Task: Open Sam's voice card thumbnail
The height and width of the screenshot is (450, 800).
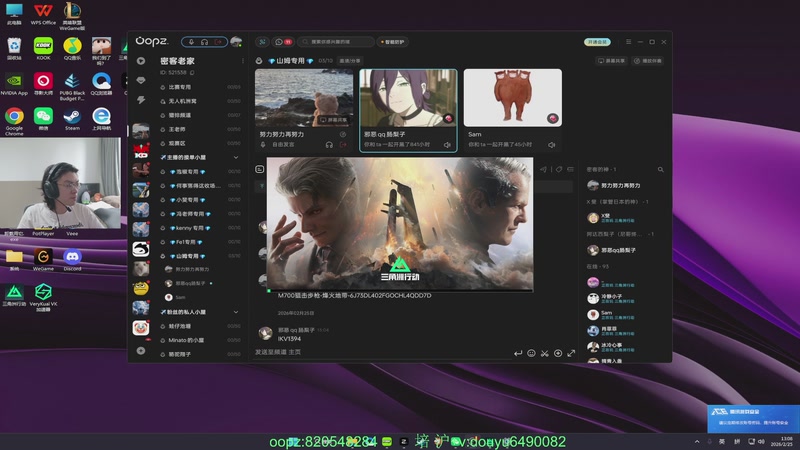Action: pyautogui.click(x=513, y=98)
